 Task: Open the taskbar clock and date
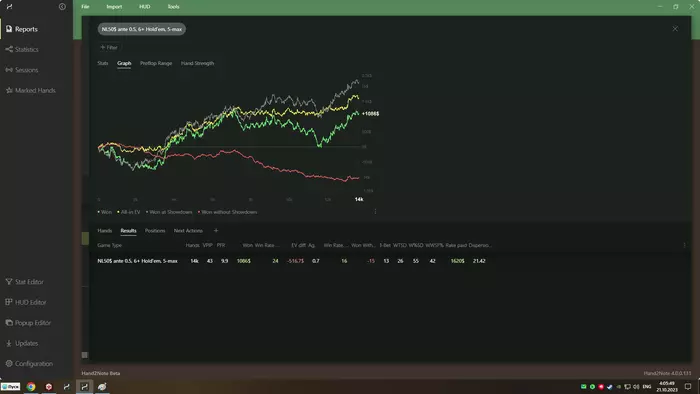pos(667,386)
